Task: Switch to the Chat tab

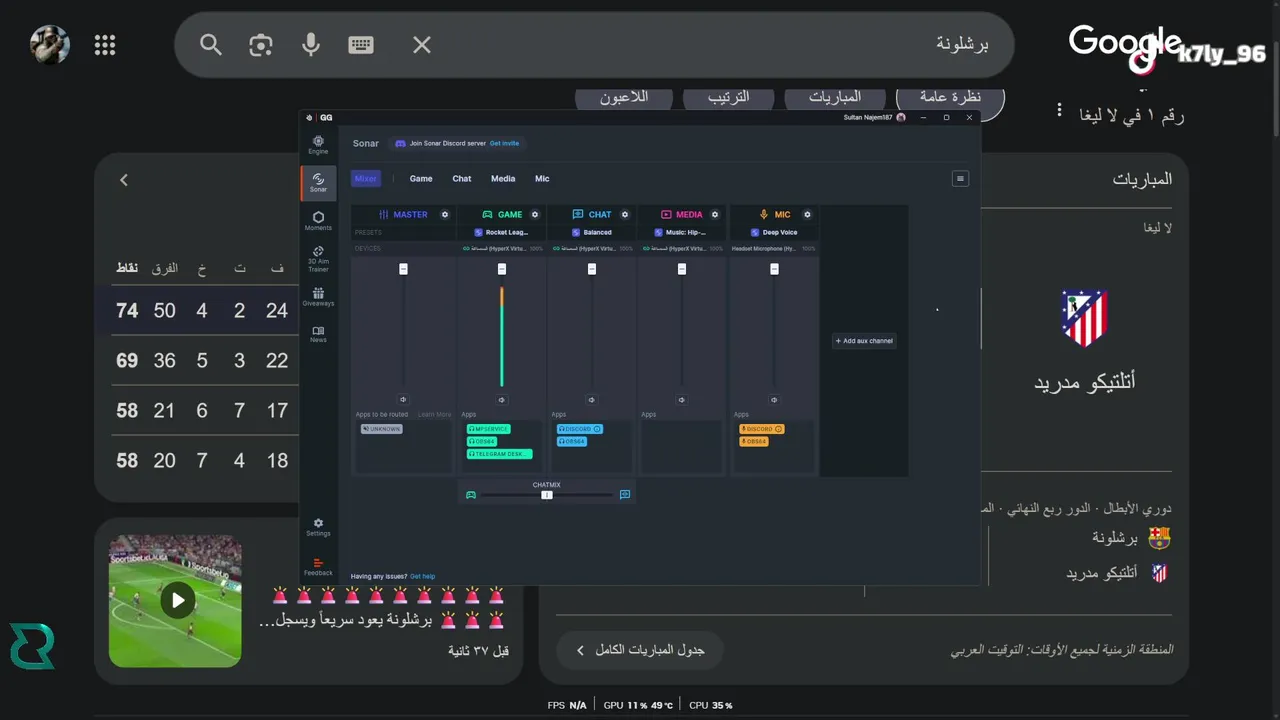Action: tap(462, 179)
